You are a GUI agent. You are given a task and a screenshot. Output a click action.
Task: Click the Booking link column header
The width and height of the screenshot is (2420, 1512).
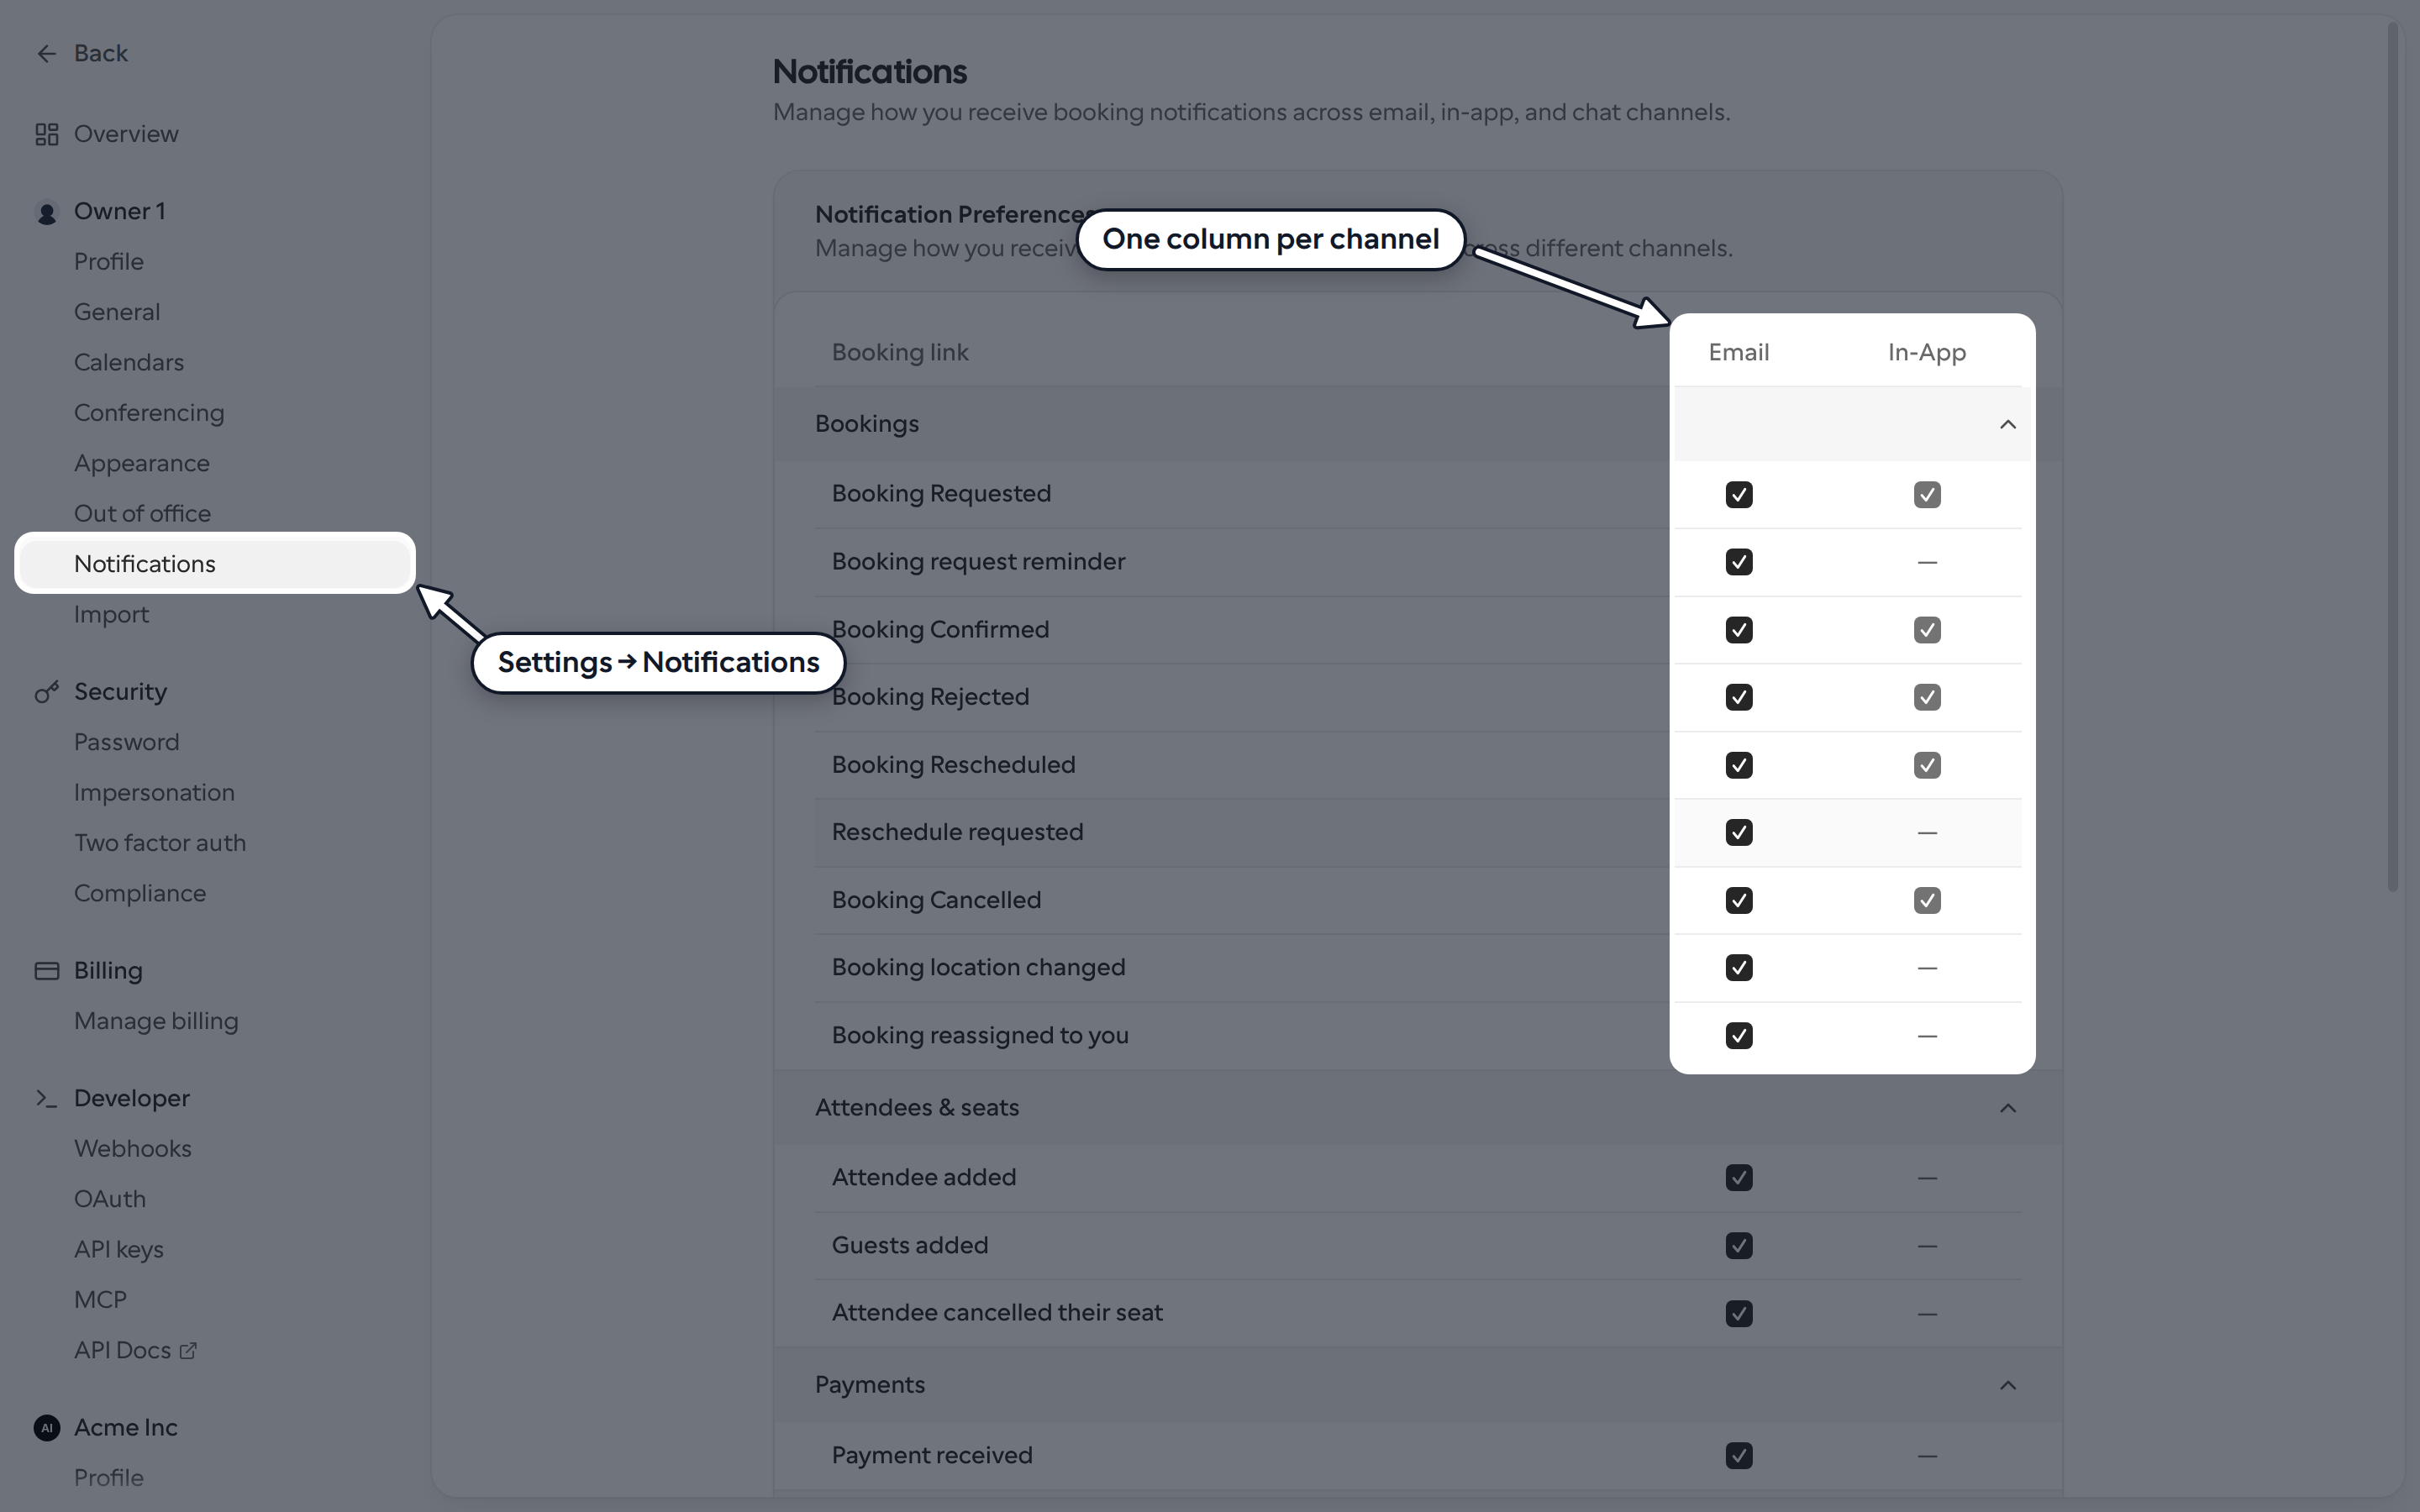[x=900, y=352]
